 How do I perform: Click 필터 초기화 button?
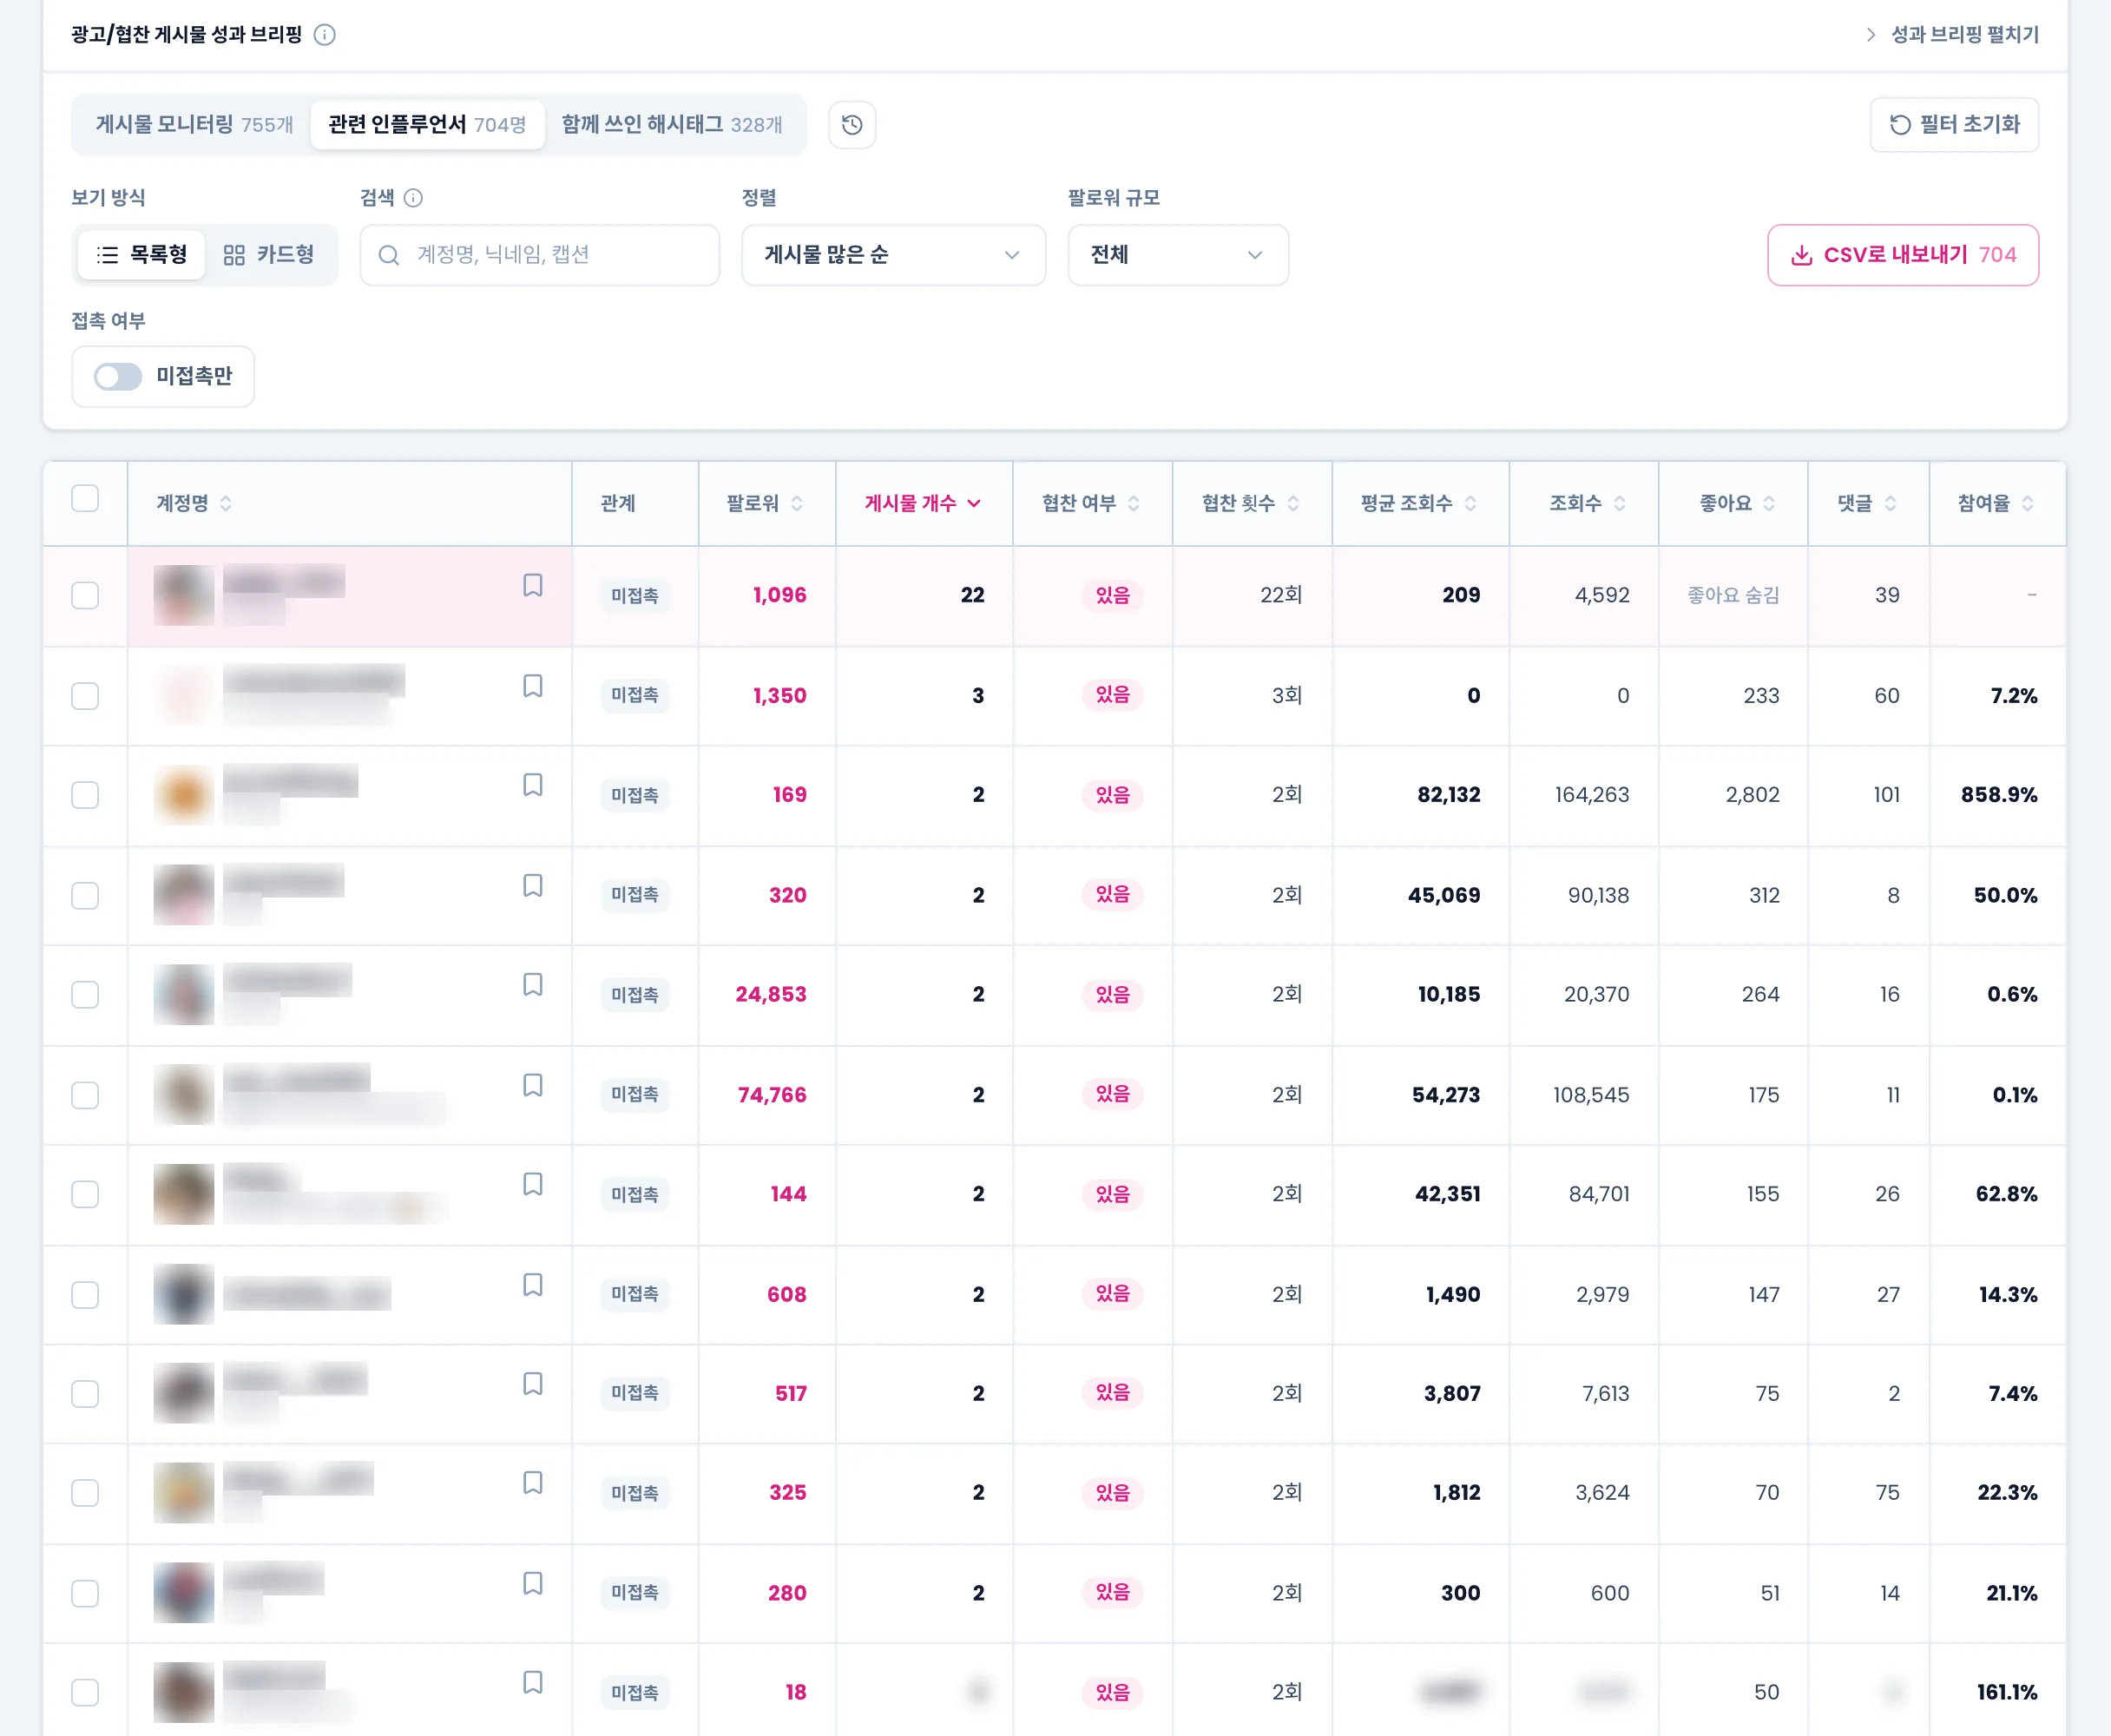click(x=1954, y=125)
